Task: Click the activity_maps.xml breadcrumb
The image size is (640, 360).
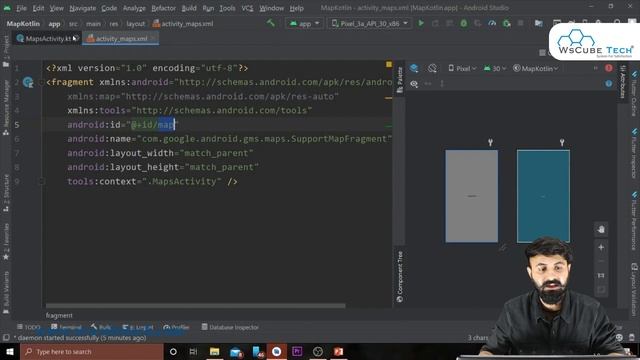Action: (183, 24)
